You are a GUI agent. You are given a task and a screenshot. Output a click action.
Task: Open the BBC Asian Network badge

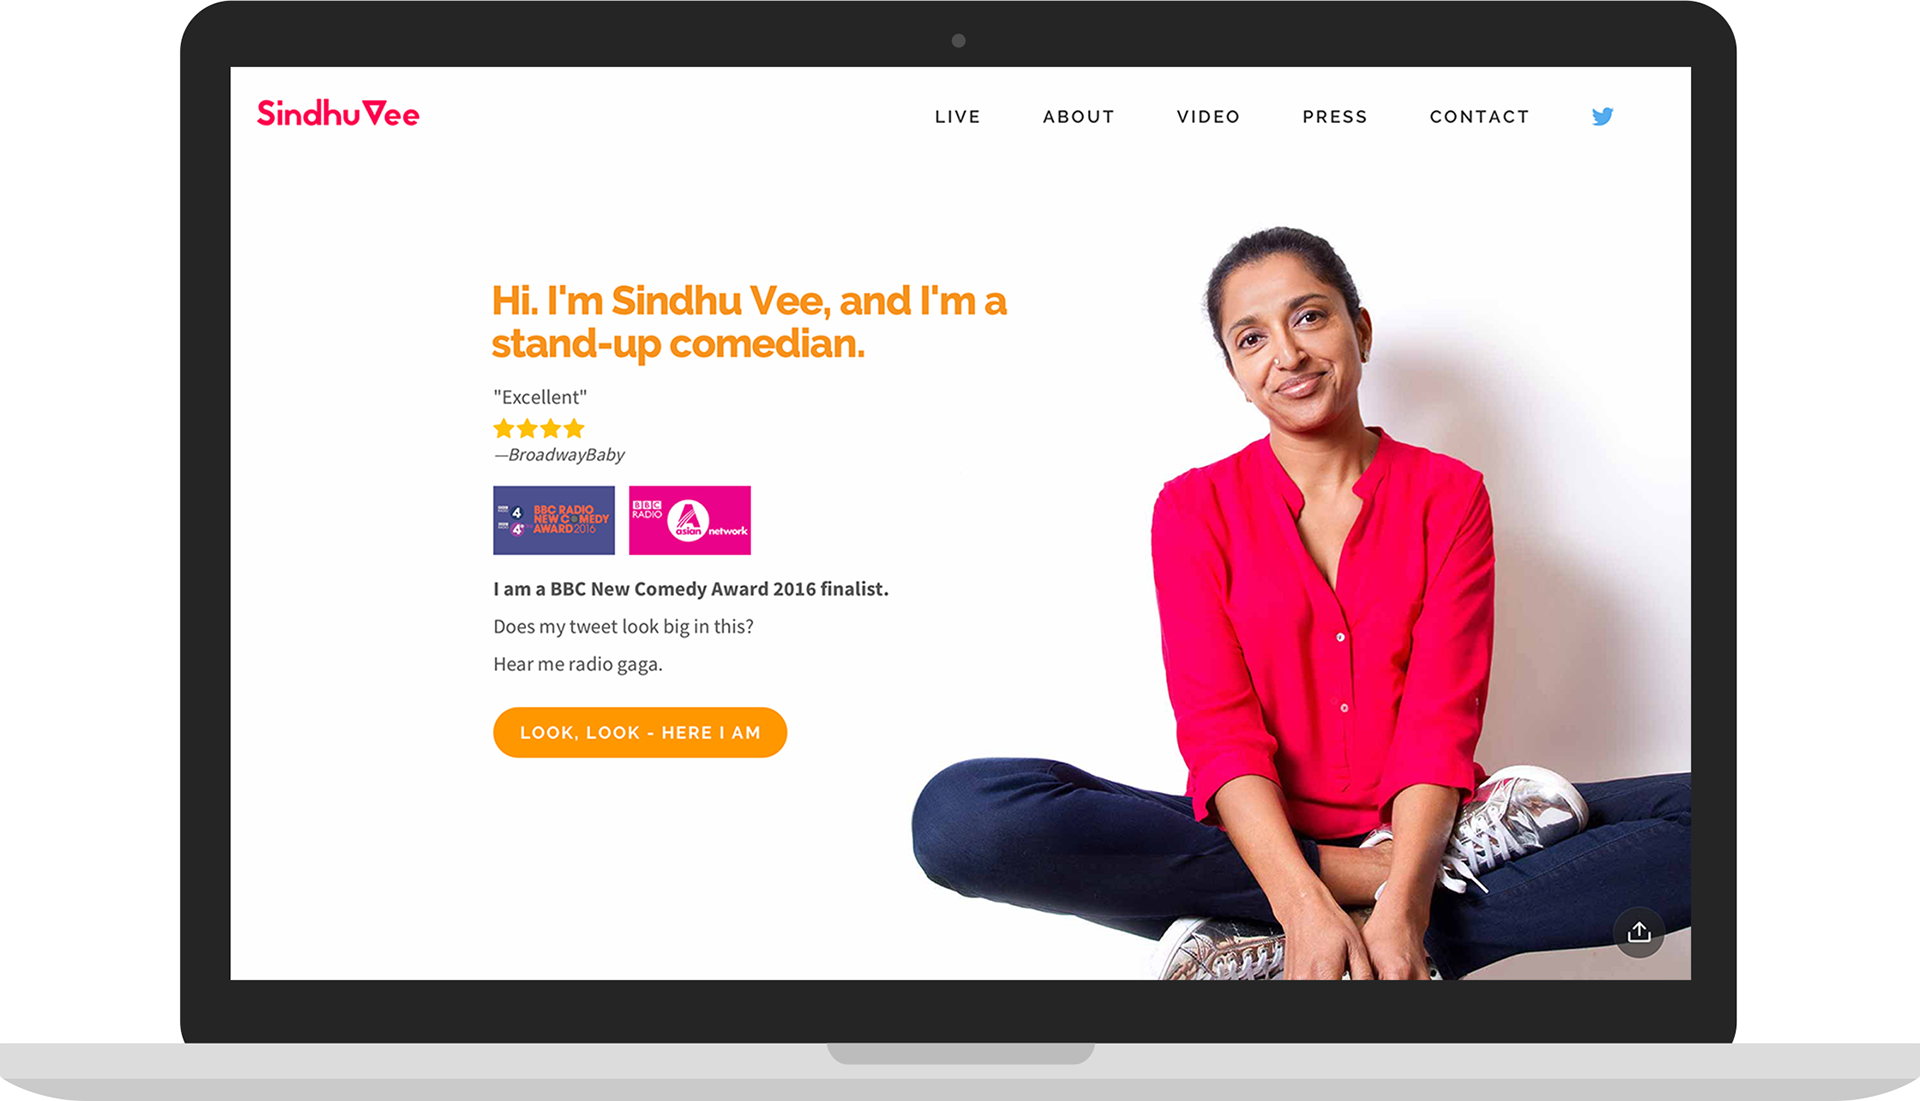pyautogui.click(x=690, y=520)
